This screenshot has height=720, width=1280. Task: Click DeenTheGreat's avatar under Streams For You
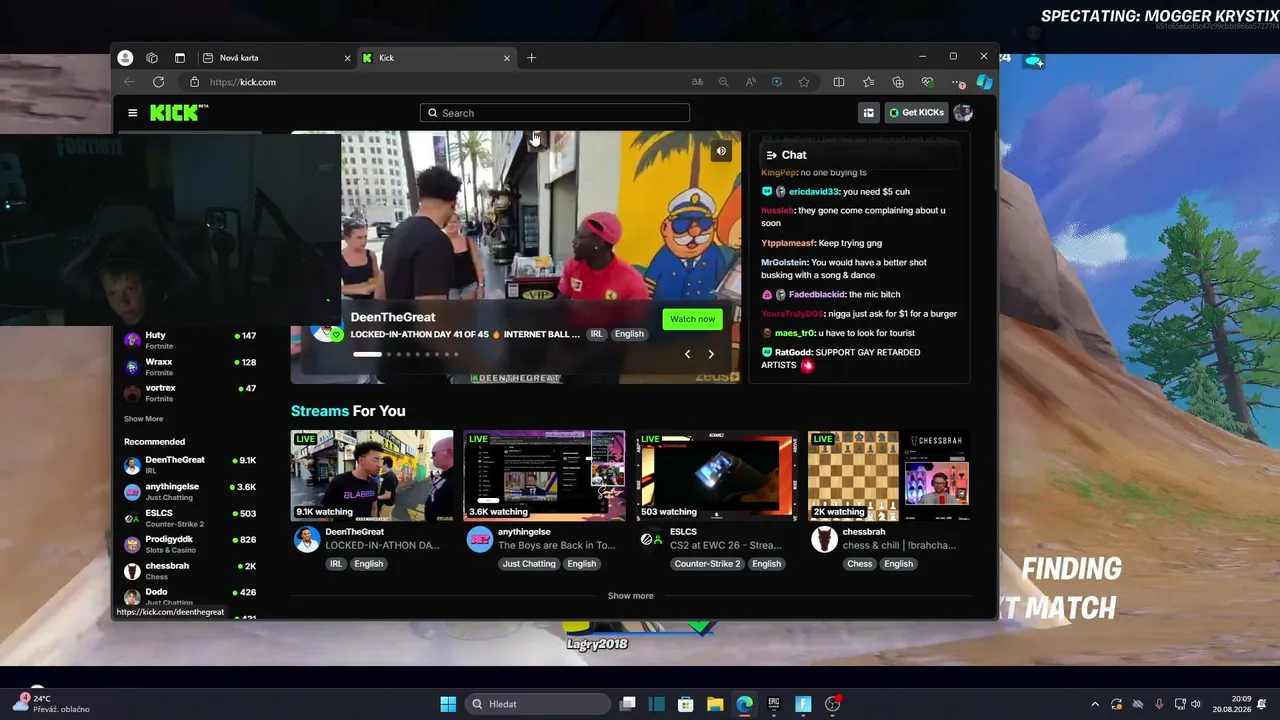307,540
